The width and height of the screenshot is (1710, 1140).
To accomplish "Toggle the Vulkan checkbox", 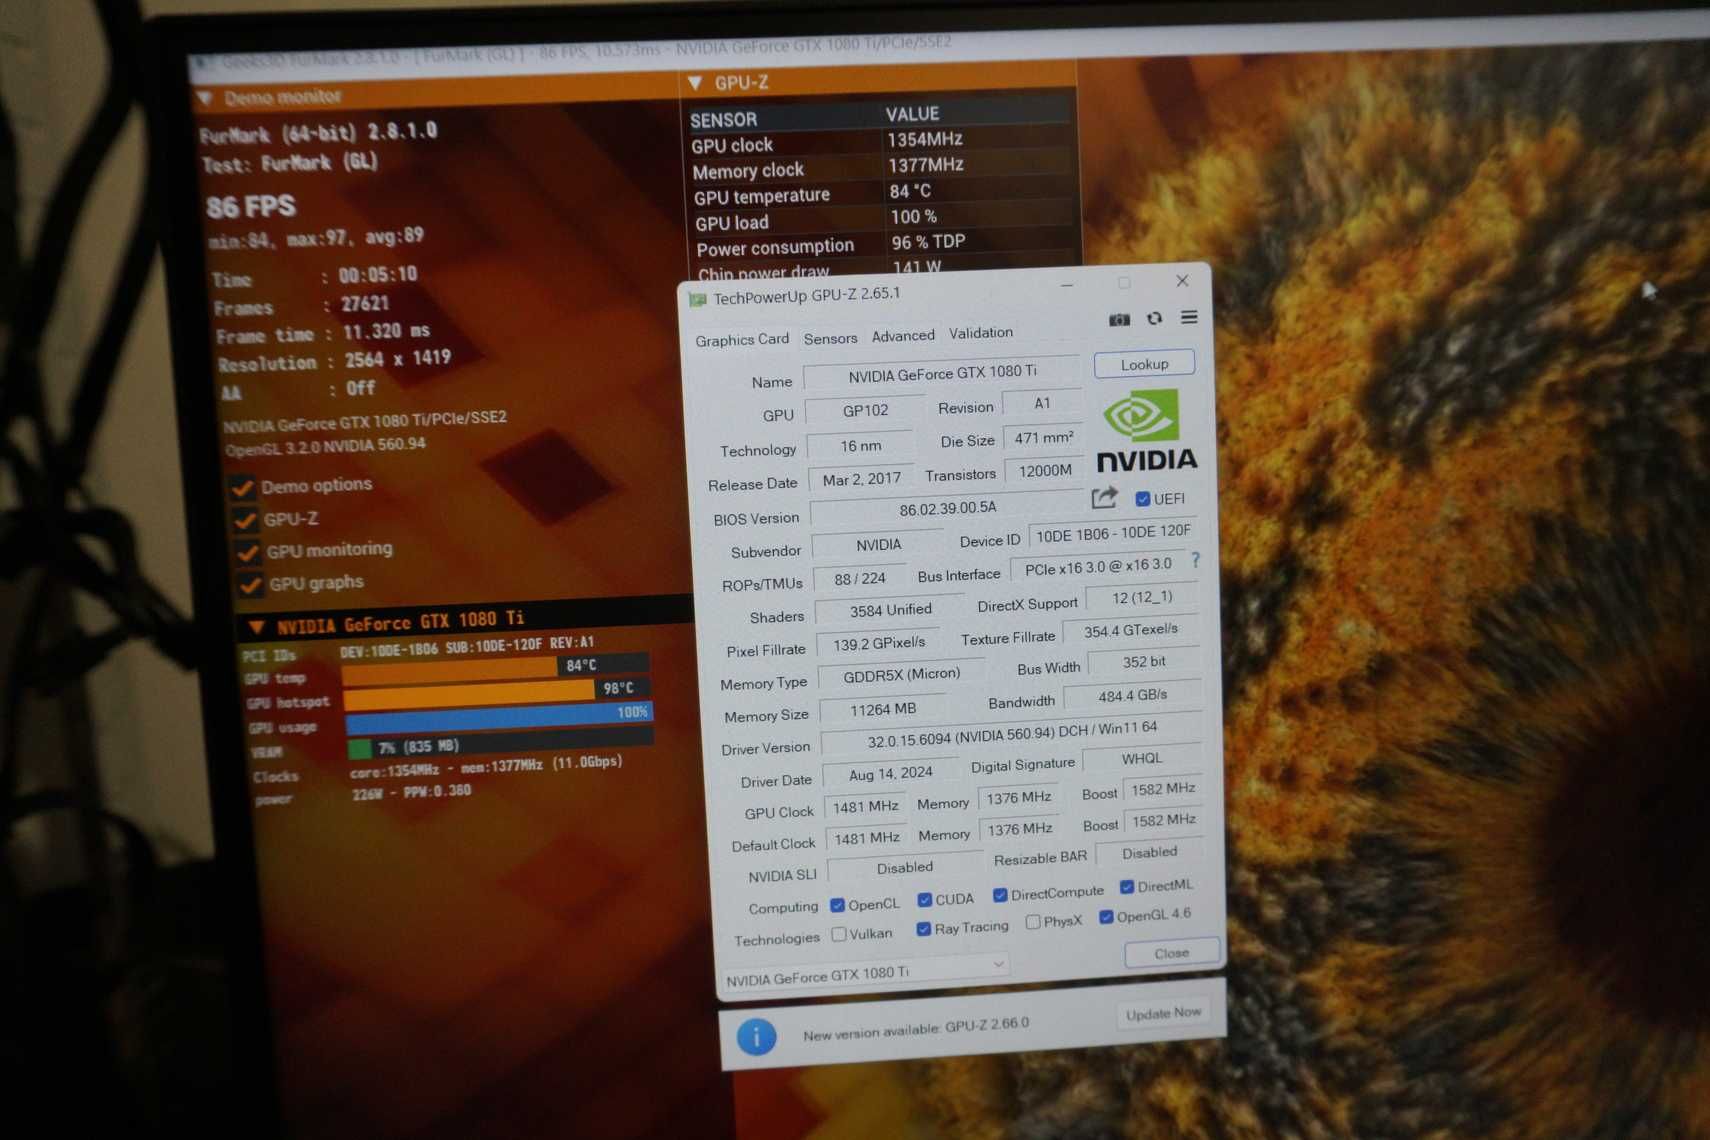I will tap(839, 934).
